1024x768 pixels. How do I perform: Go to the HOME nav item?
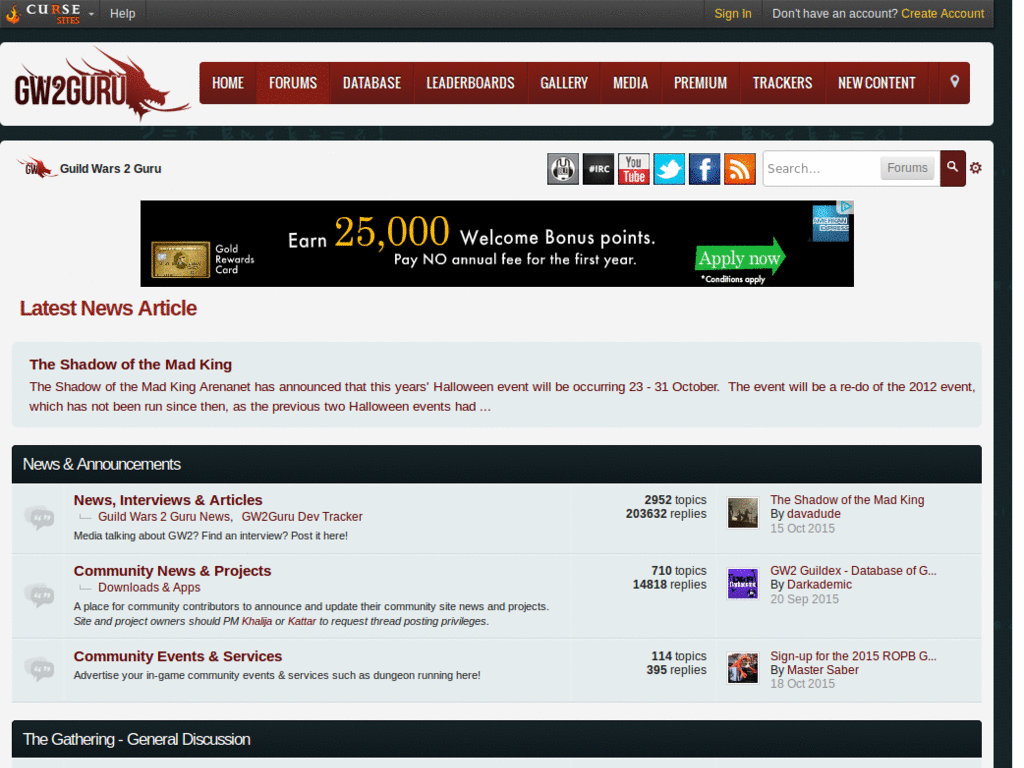pos(228,83)
